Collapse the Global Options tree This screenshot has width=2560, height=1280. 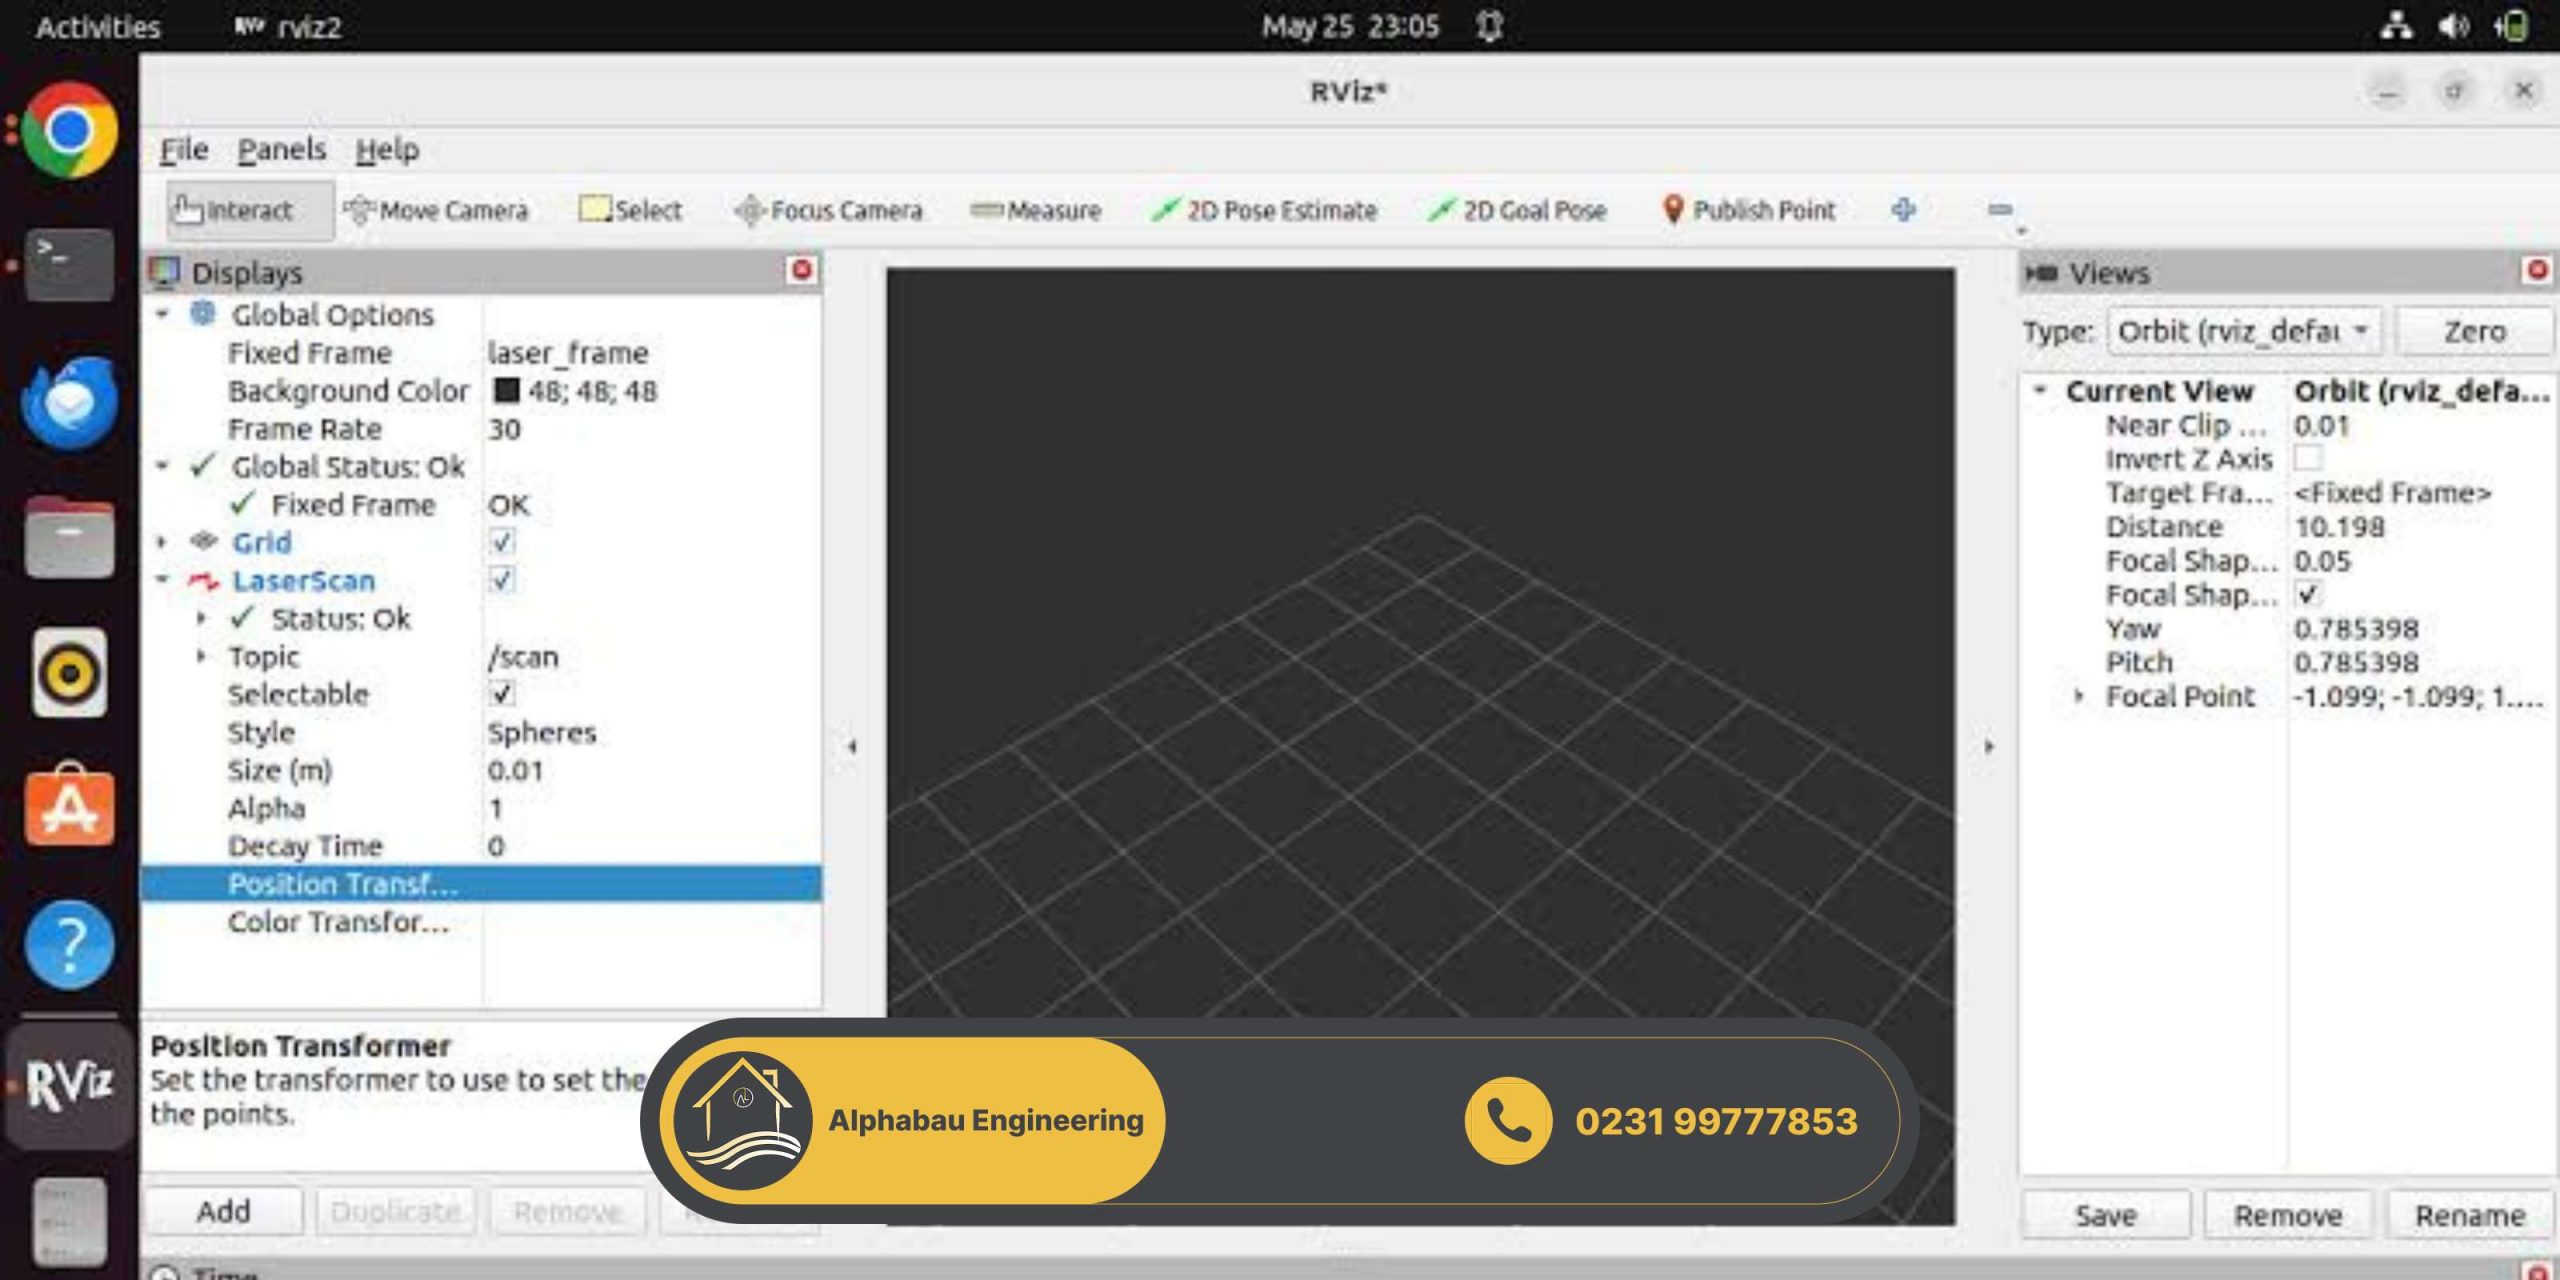pyautogui.click(x=162, y=314)
